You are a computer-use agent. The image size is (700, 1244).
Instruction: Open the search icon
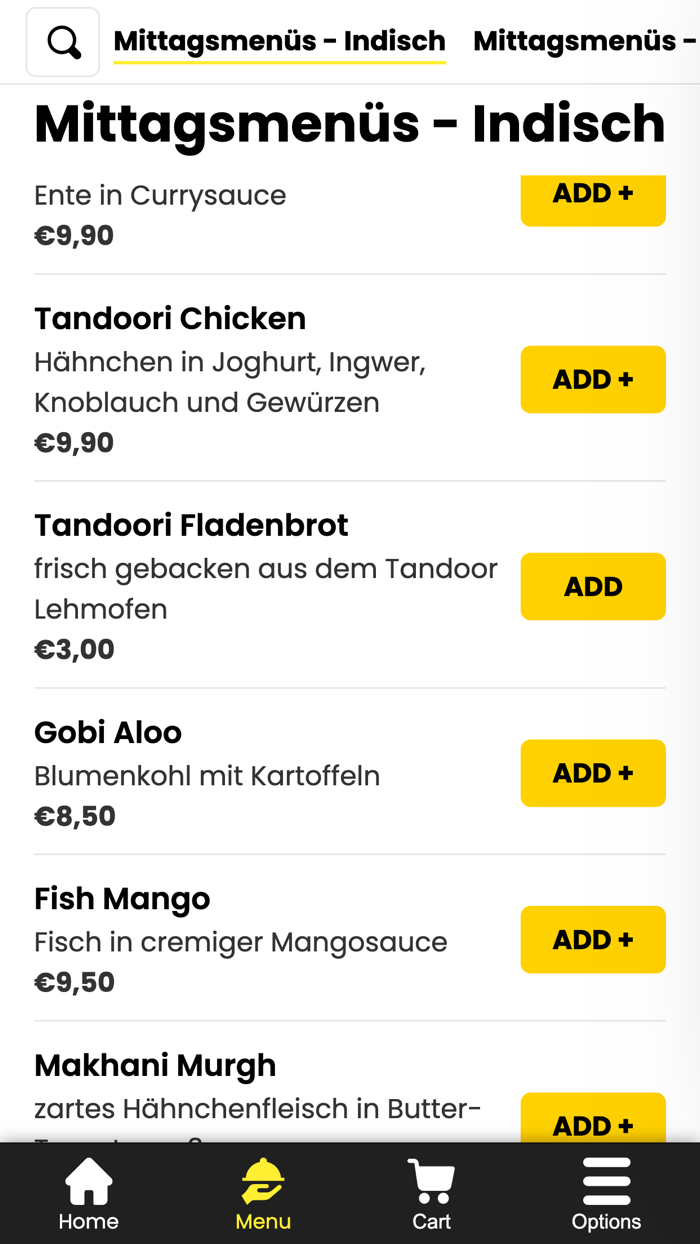62,41
